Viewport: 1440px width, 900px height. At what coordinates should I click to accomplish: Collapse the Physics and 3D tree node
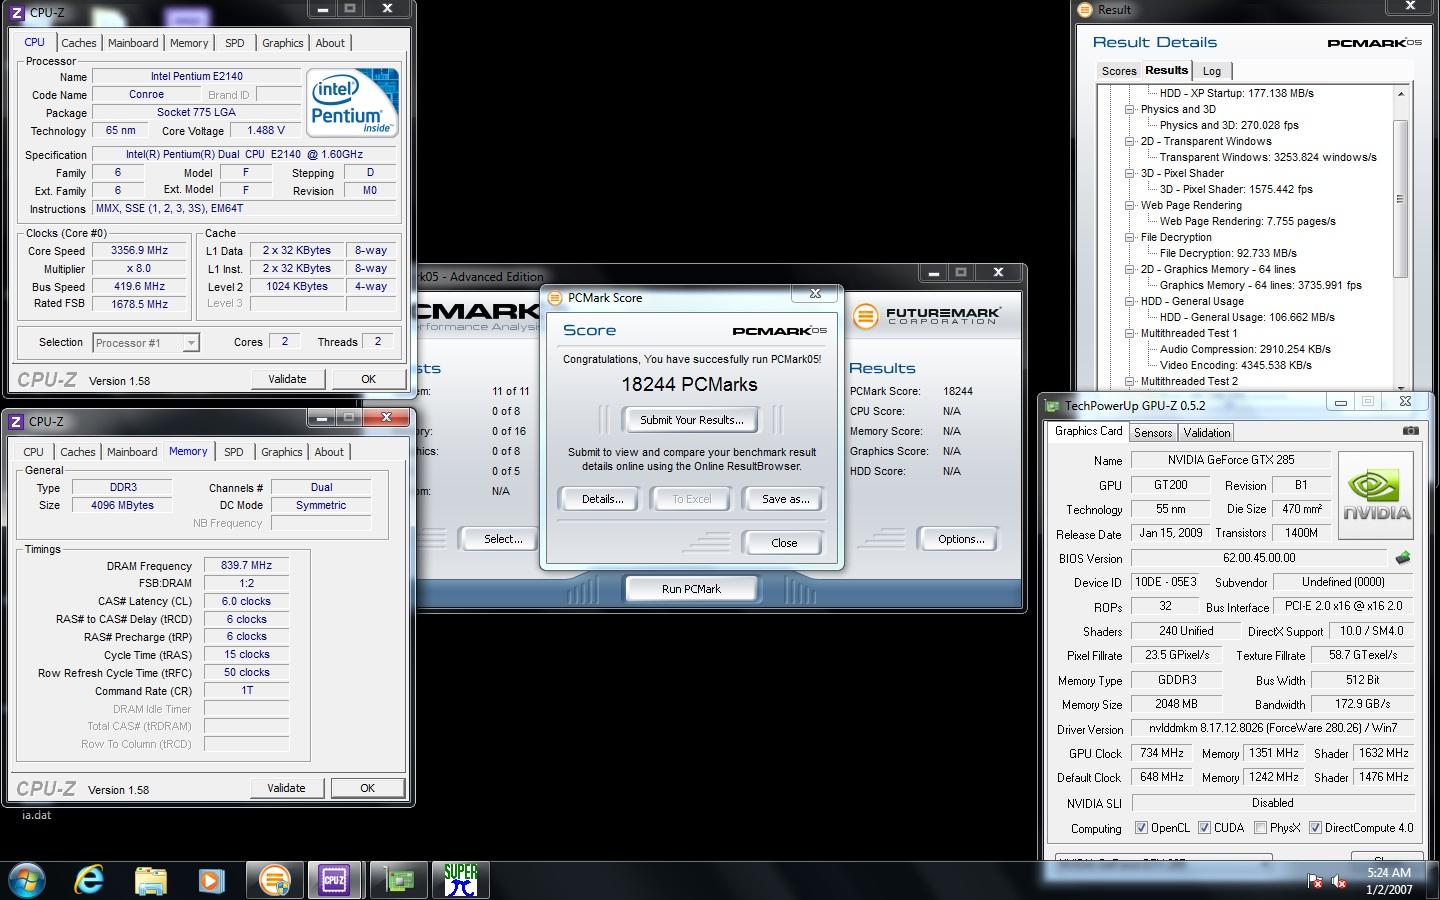(x=1129, y=109)
